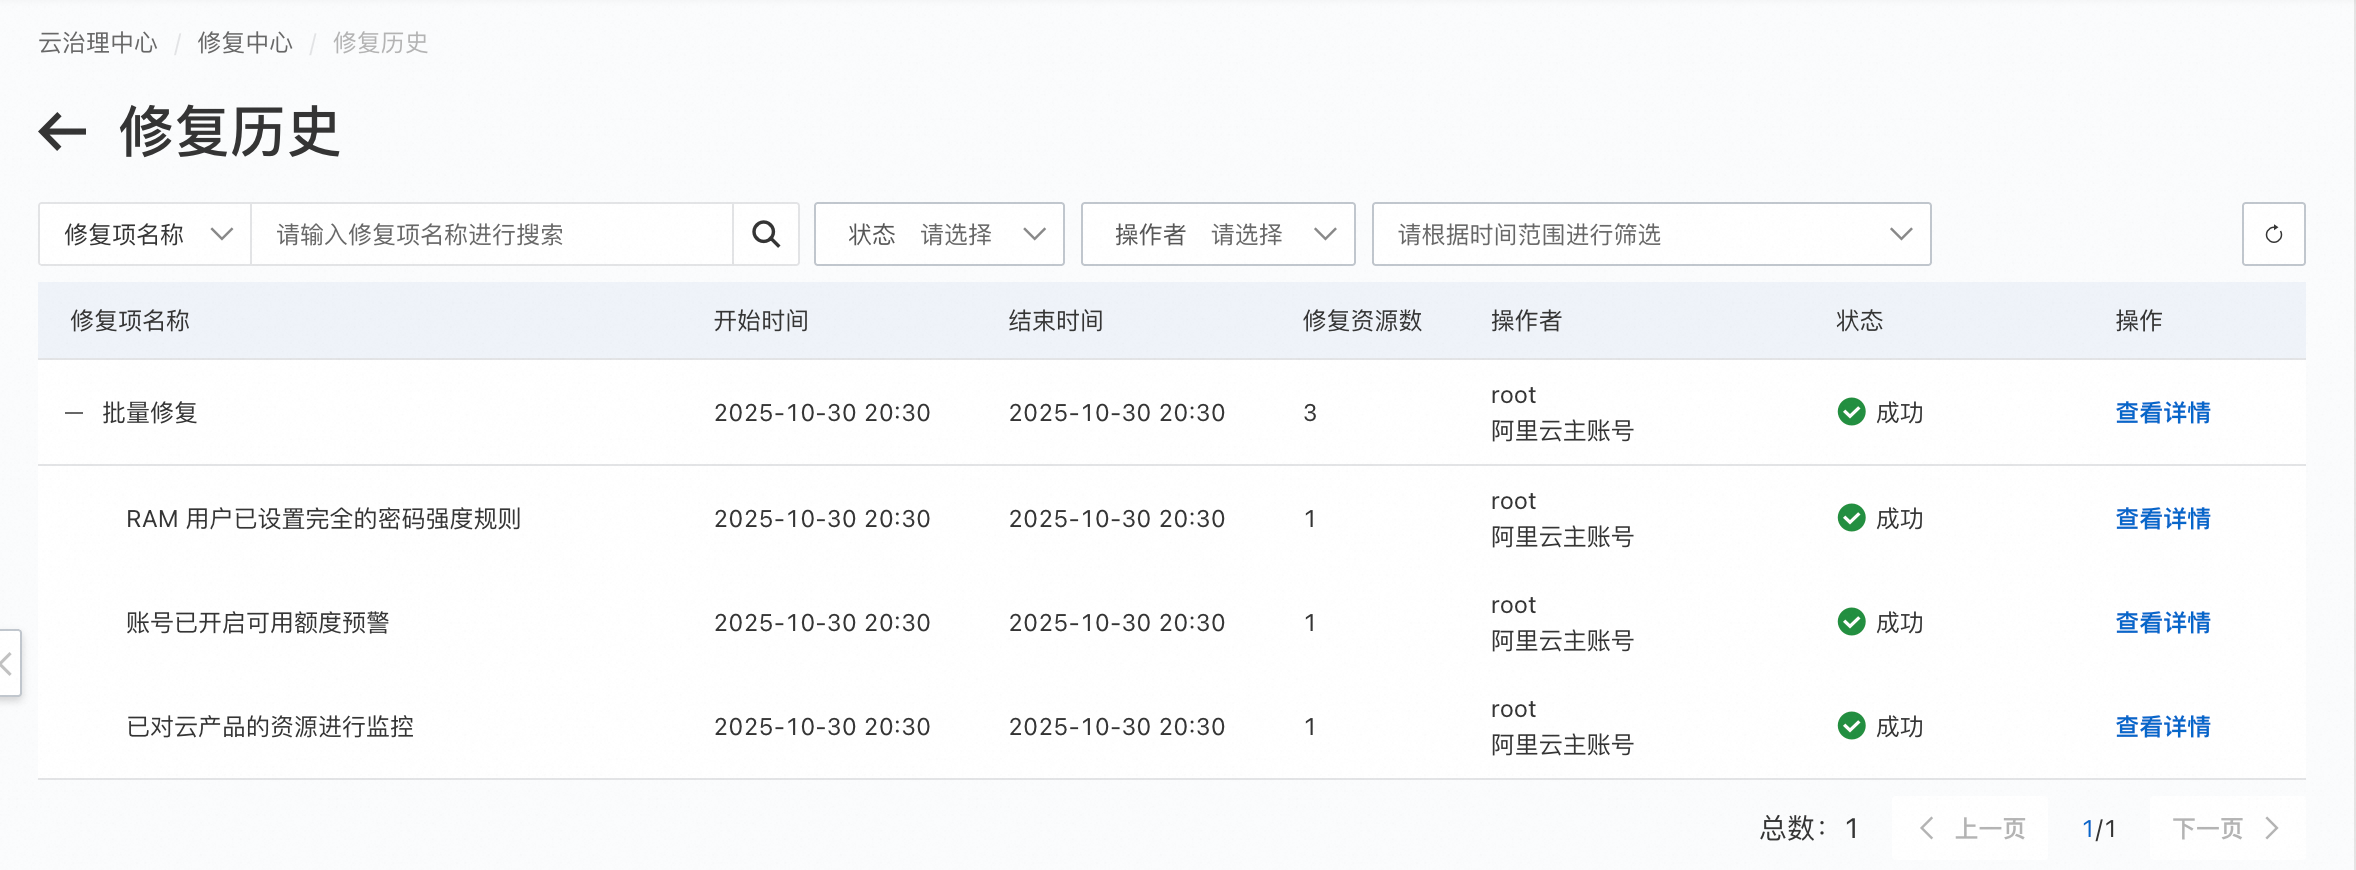Click the success icon in RAM 用户 row

click(x=1851, y=518)
